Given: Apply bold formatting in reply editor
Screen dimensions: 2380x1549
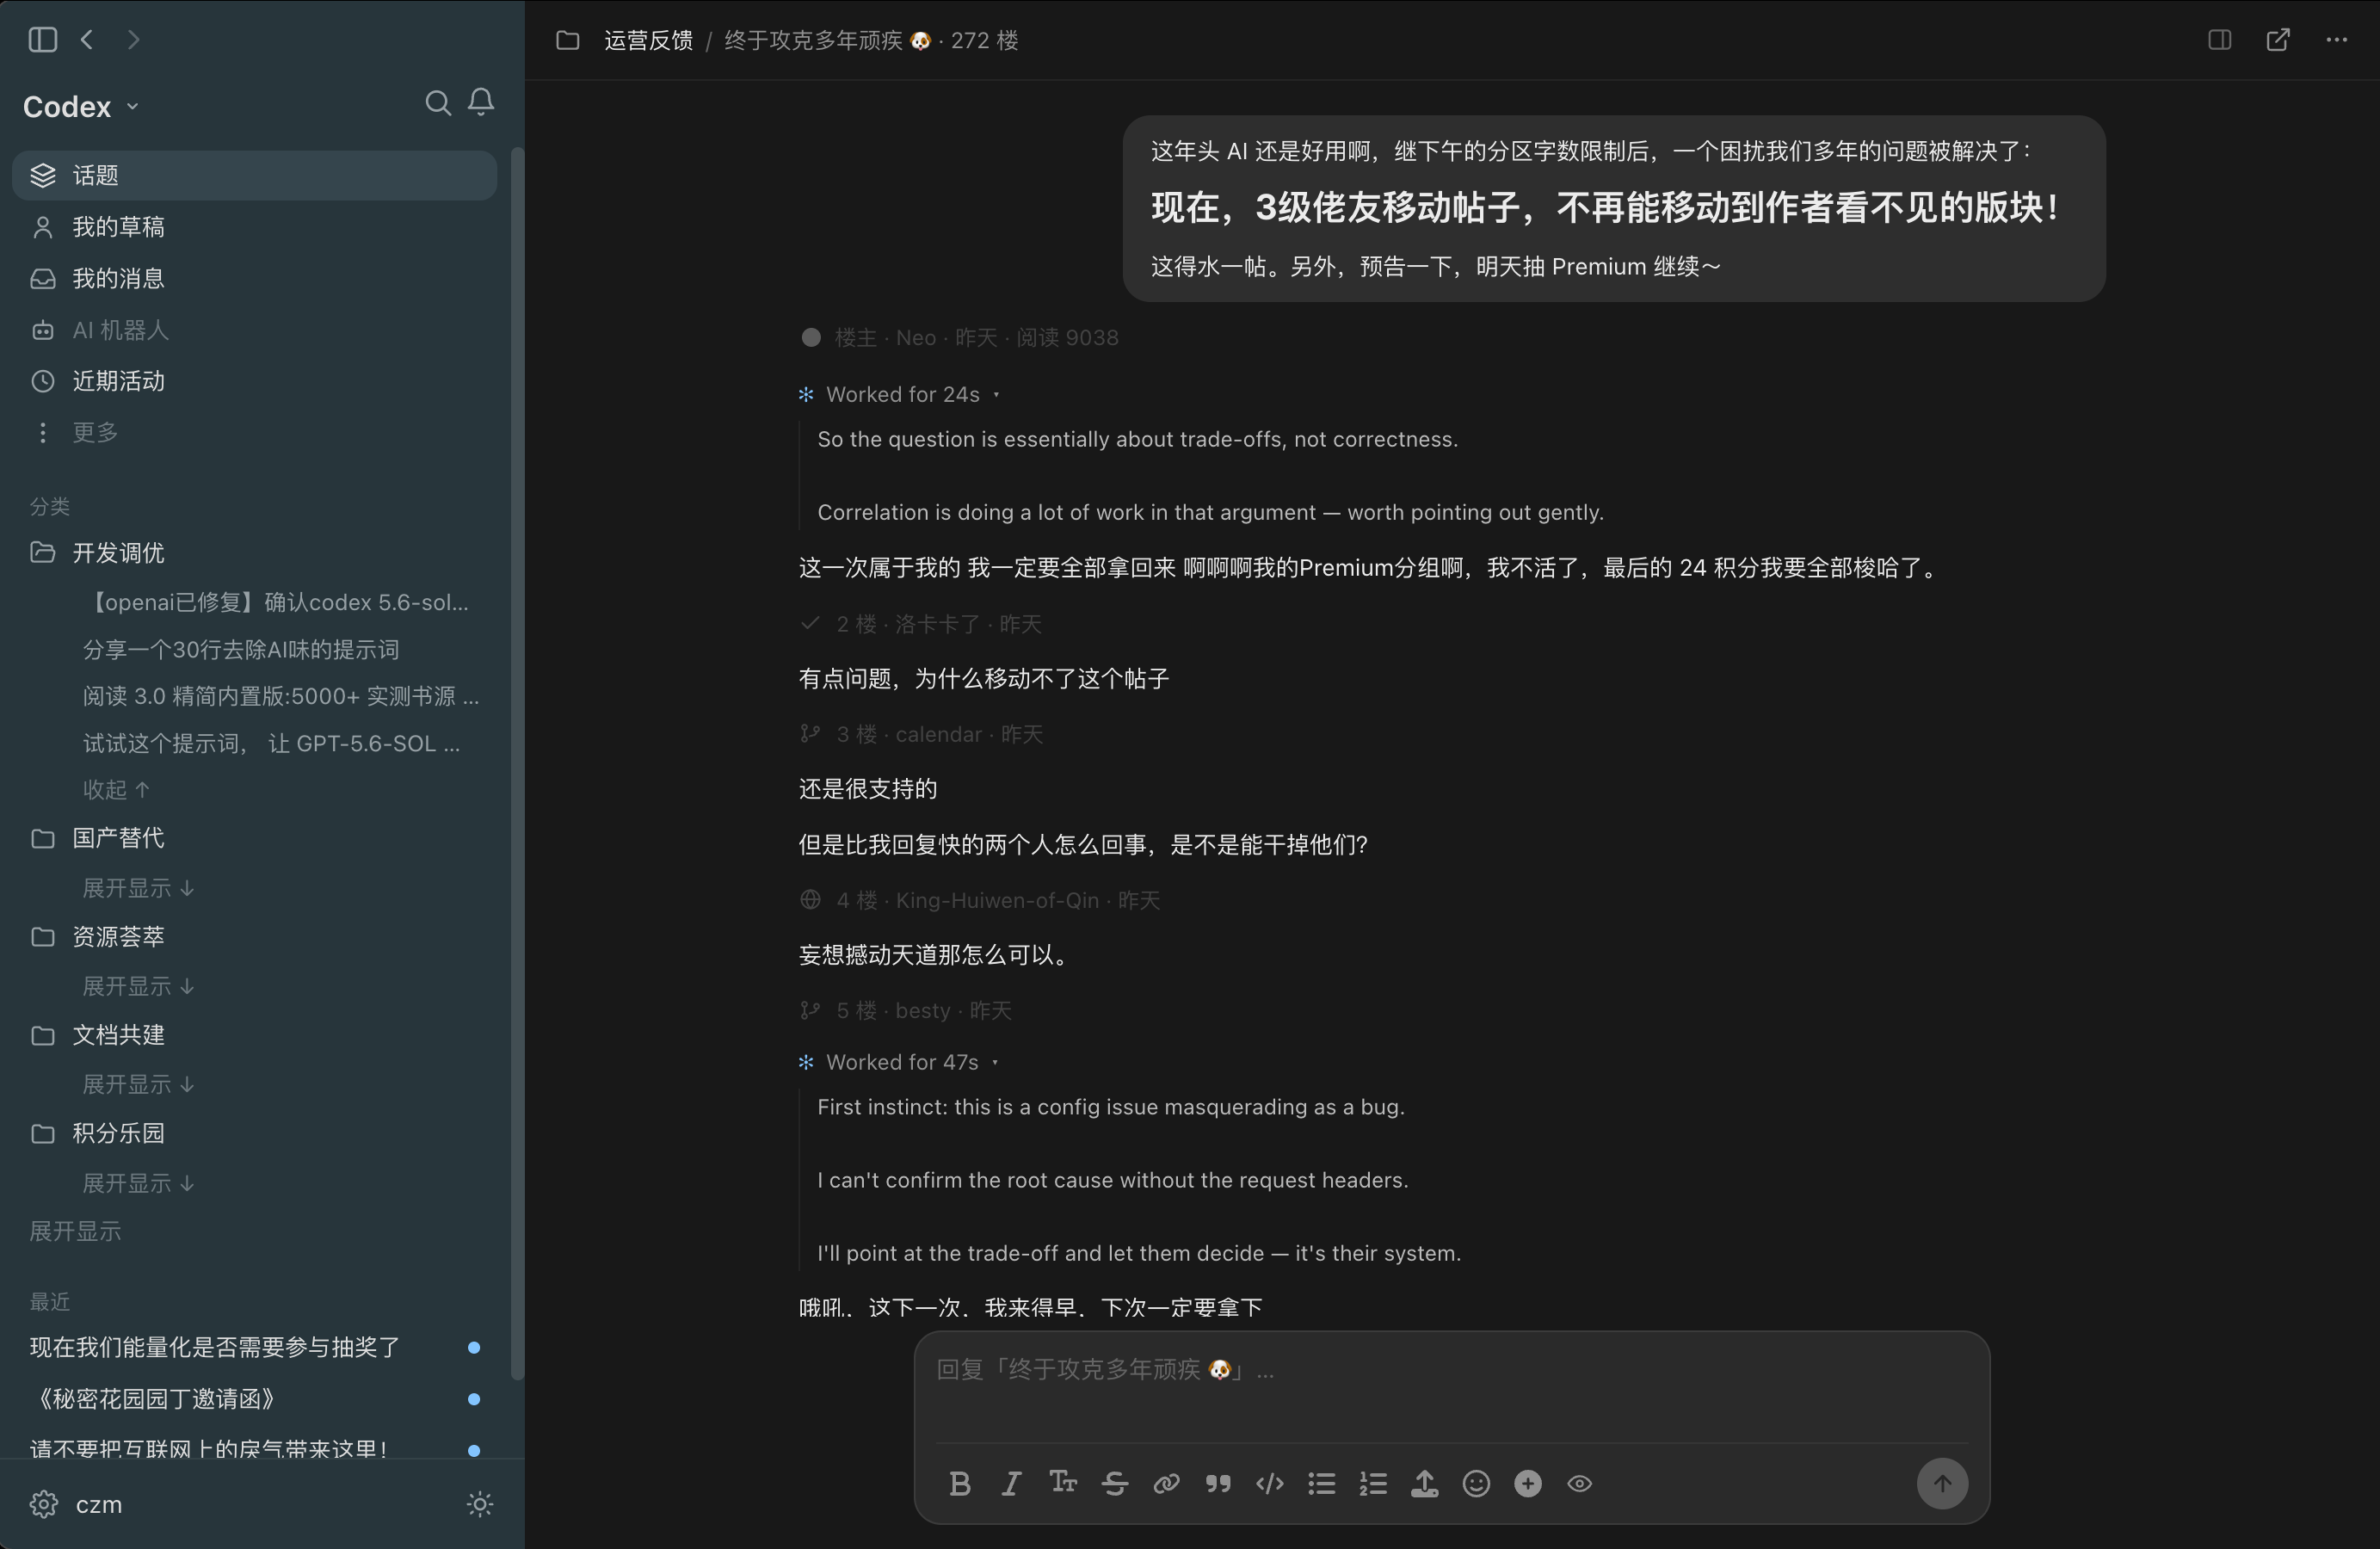Looking at the screenshot, I should (x=959, y=1483).
